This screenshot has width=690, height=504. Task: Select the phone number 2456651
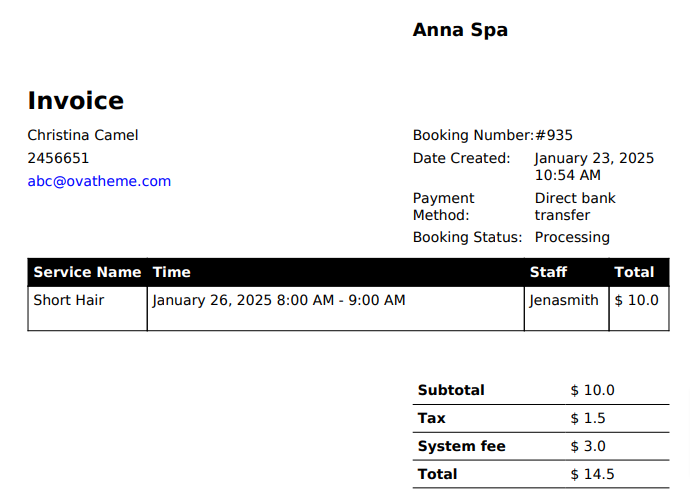58,158
